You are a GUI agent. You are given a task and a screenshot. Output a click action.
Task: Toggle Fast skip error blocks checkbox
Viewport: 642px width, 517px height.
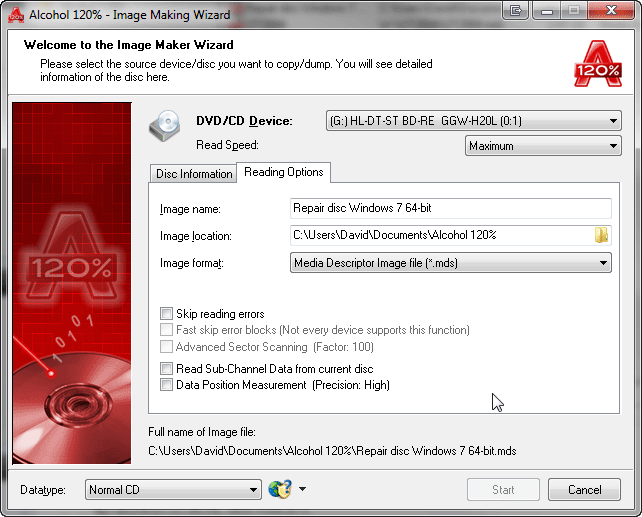point(166,330)
